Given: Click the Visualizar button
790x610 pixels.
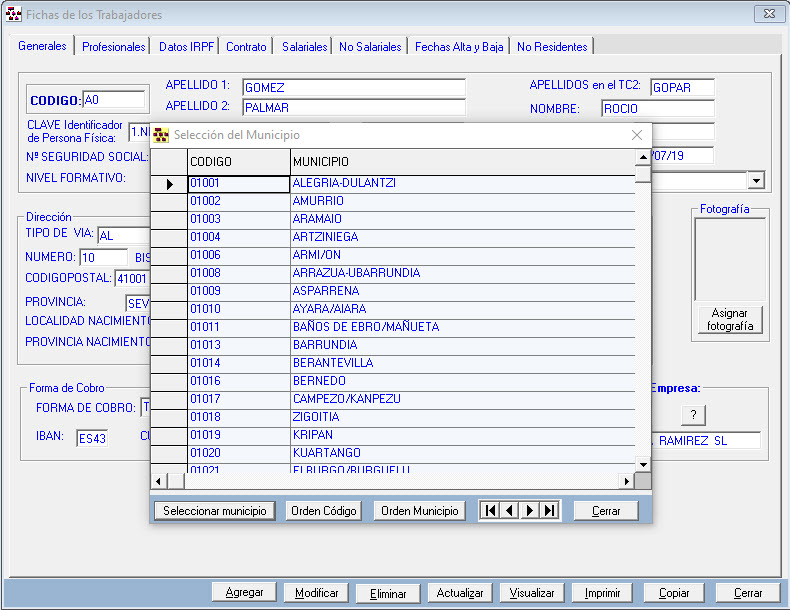Looking at the screenshot, I should tap(532, 593).
